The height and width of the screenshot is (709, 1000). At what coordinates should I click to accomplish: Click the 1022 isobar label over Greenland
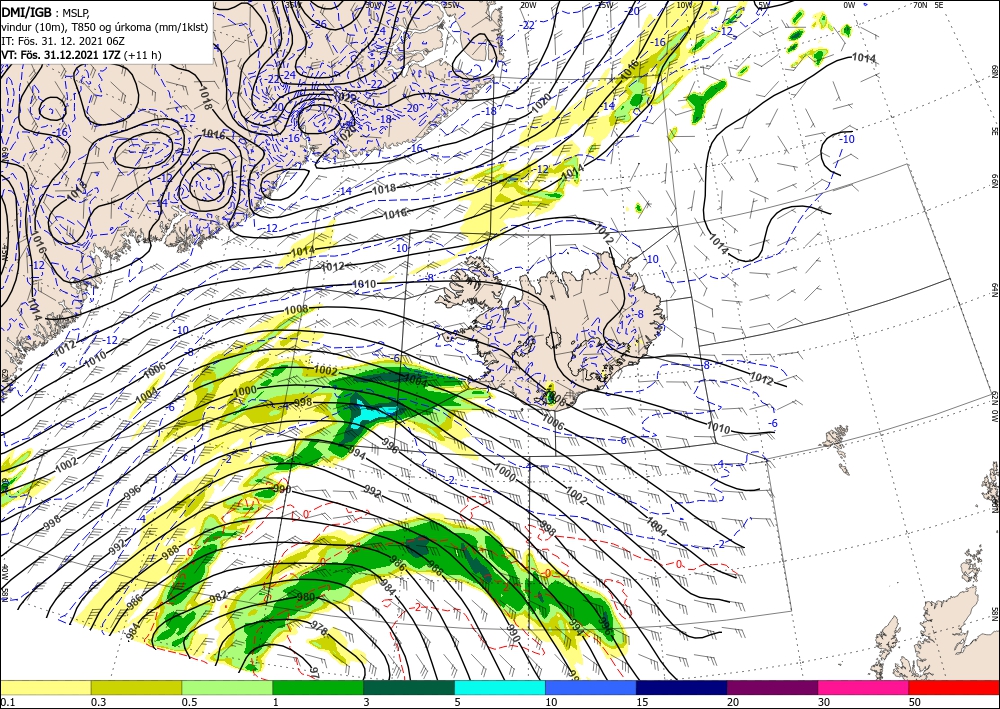[345, 98]
